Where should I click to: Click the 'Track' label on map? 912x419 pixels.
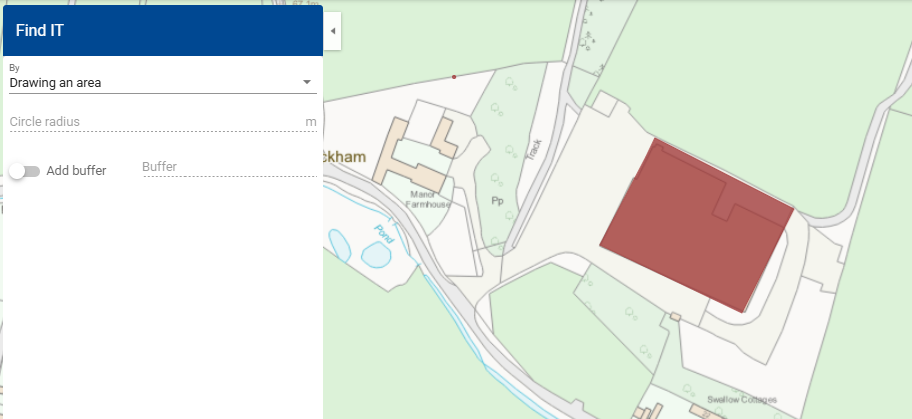pyautogui.click(x=536, y=148)
